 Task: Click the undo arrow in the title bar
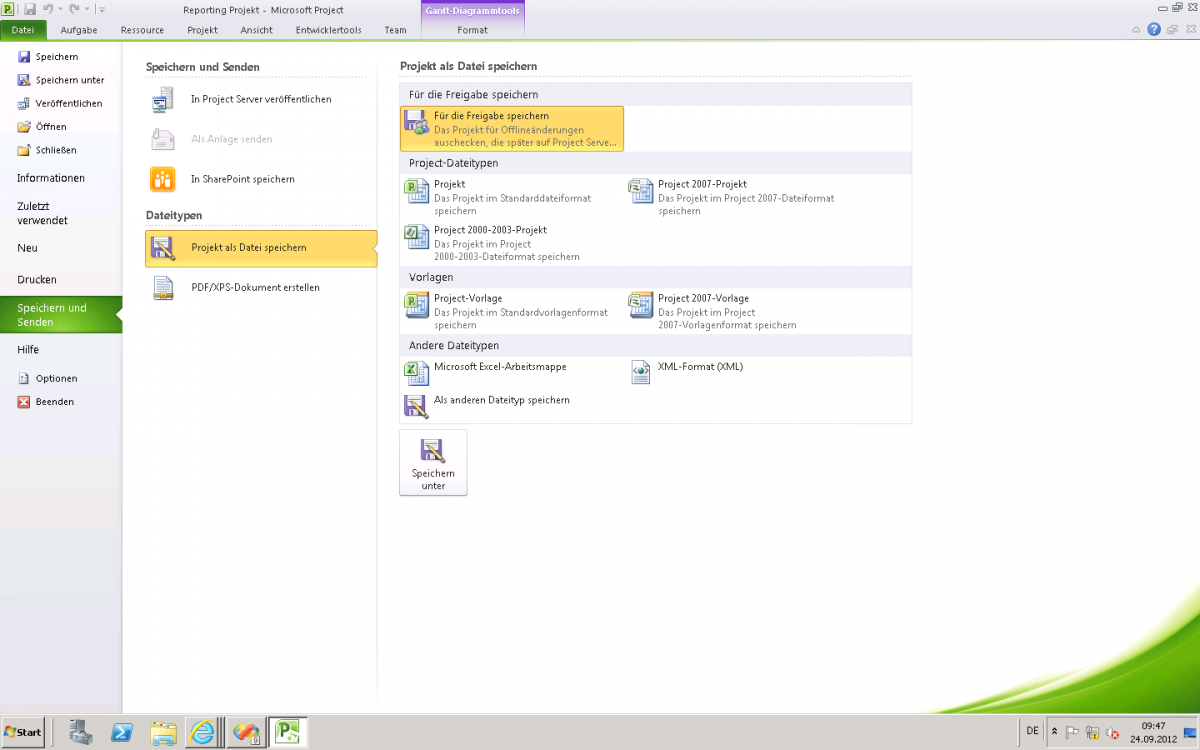(48, 9)
